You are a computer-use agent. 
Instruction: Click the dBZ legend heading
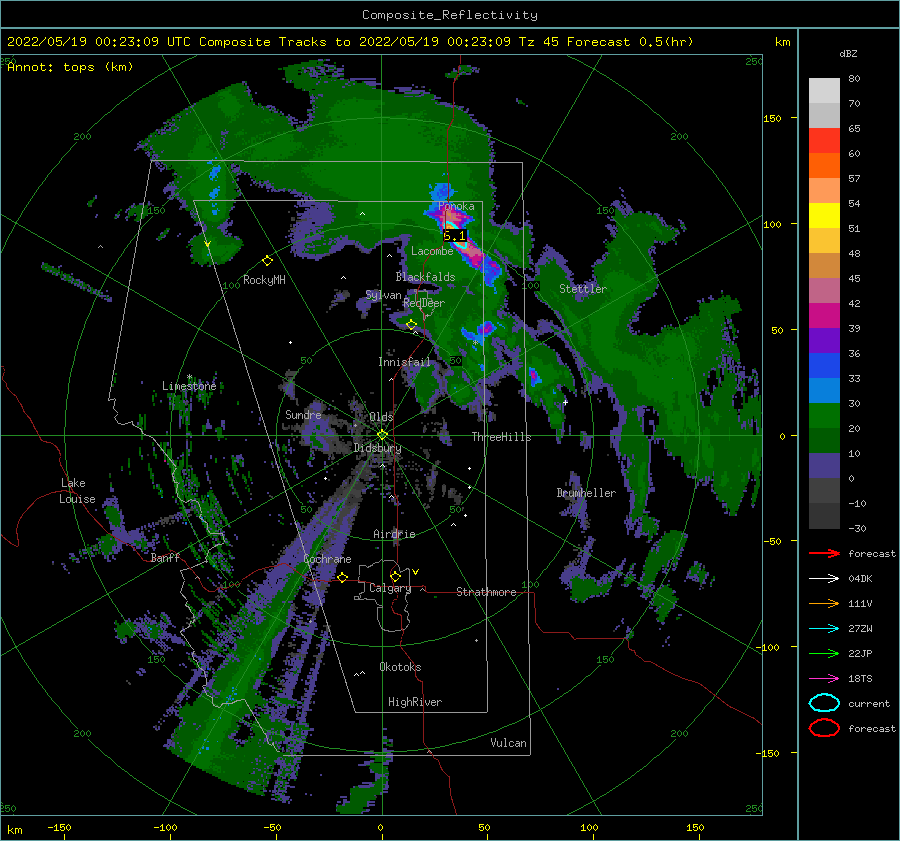pyautogui.click(x=848, y=54)
